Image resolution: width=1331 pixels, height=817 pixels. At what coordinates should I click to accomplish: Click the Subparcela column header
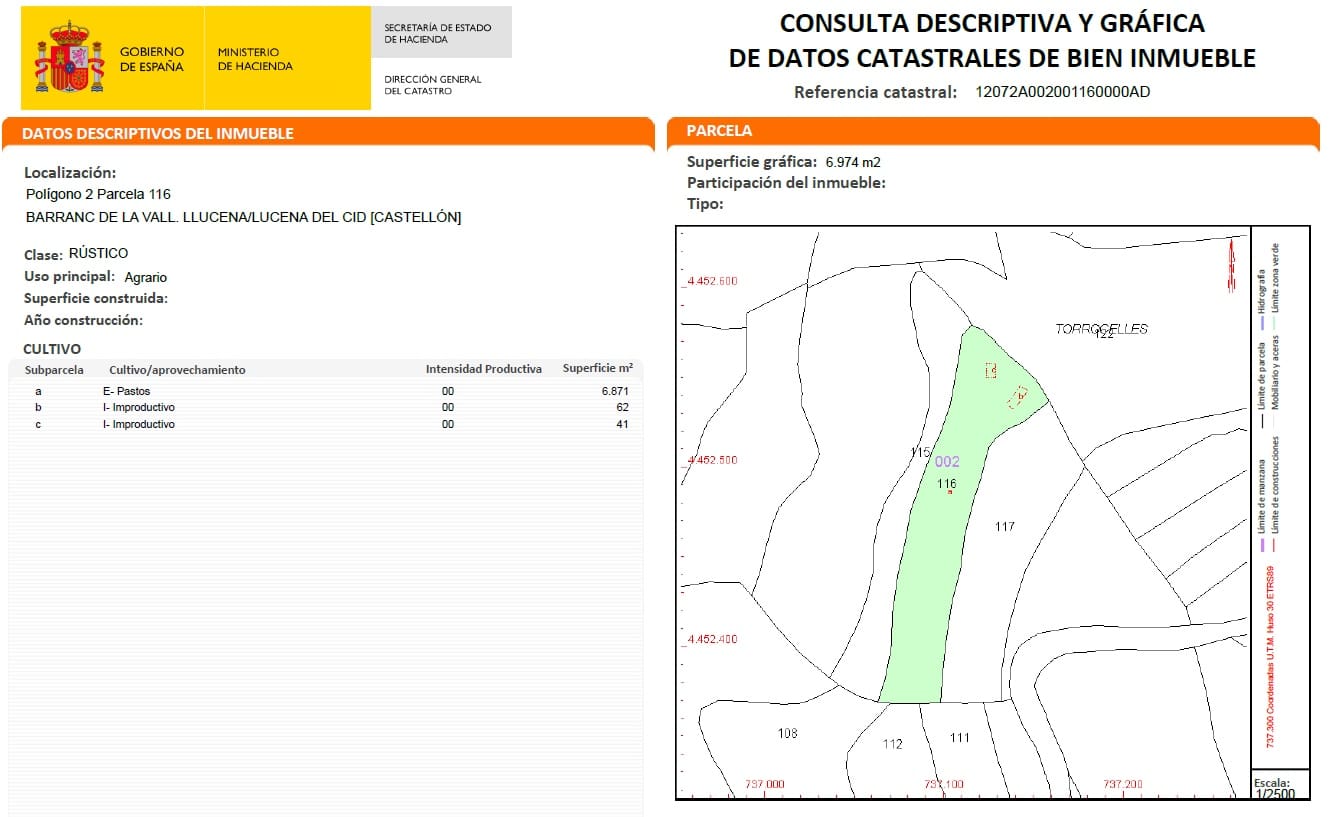(x=54, y=370)
